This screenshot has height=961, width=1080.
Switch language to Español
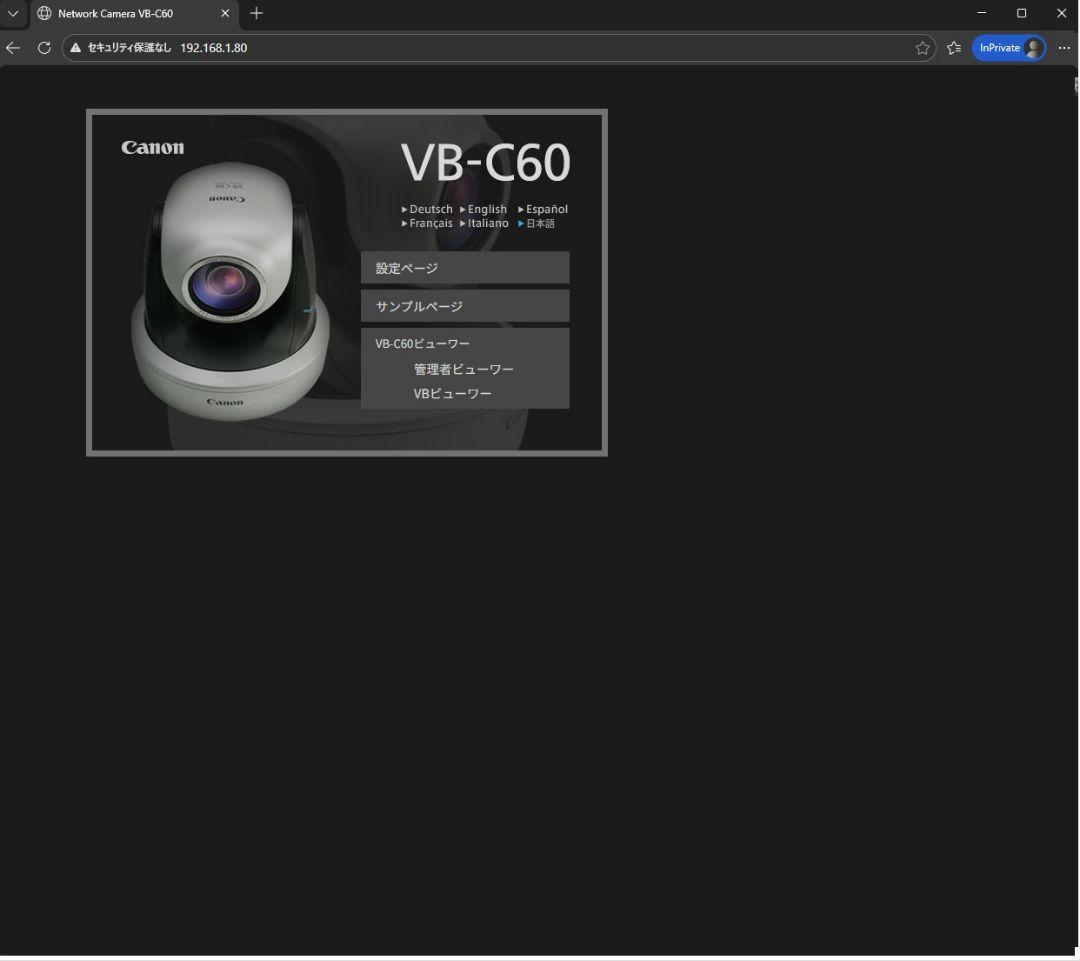545,209
